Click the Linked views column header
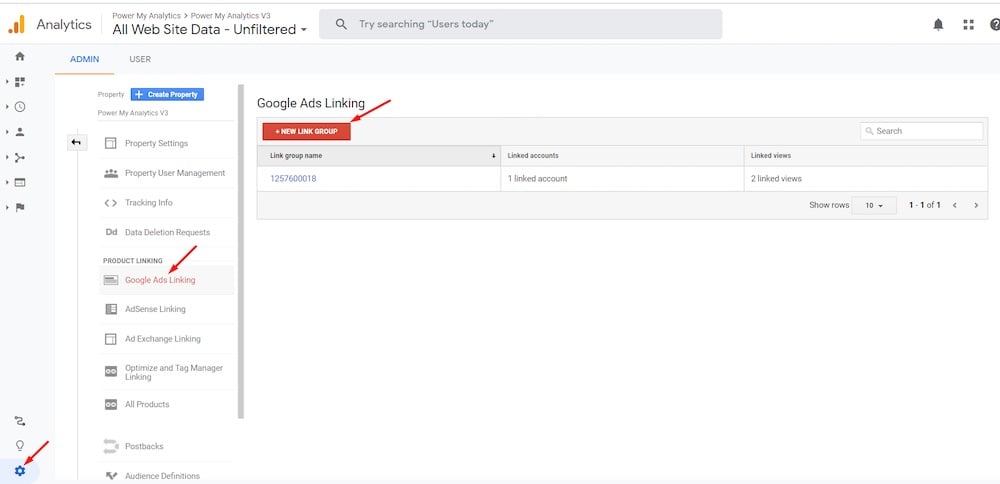 [x=865, y=156]
